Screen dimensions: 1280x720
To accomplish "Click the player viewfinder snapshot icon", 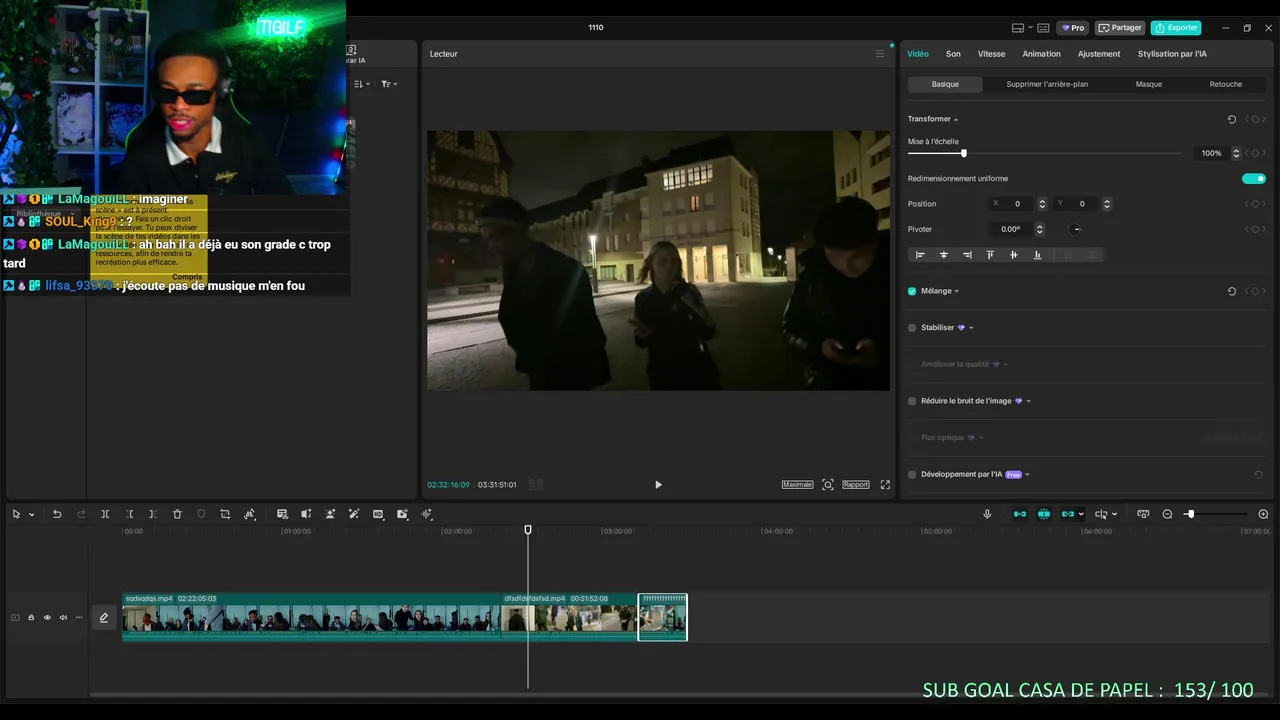I will pos(828,485).
